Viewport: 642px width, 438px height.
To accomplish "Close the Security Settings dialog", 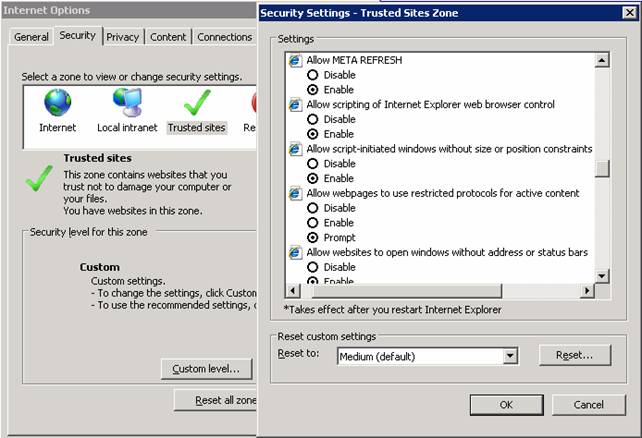I will [x=629, y=13].
